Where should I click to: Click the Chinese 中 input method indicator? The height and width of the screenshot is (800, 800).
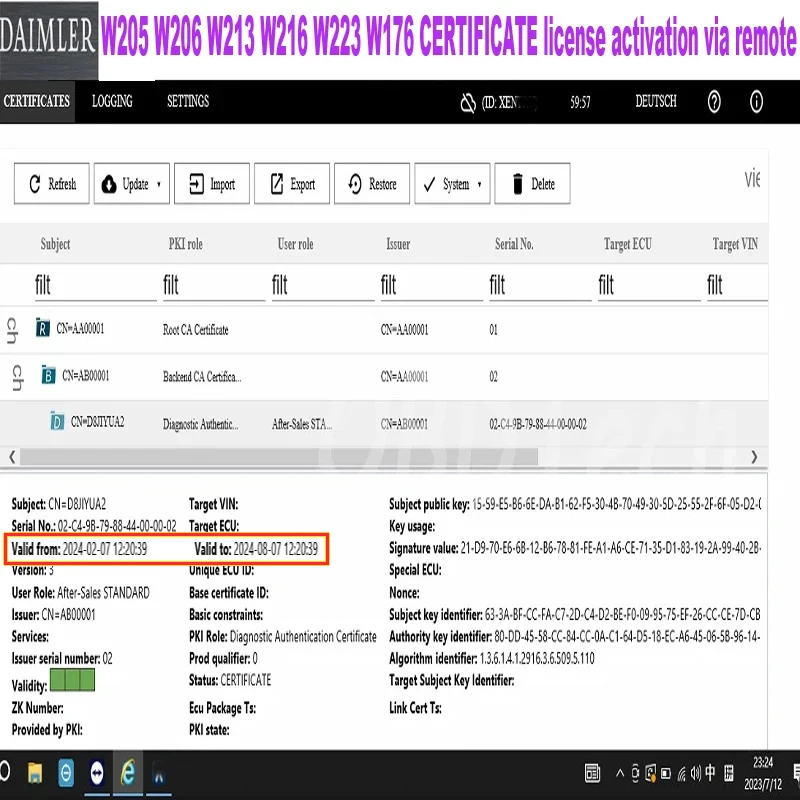point(710,773)
